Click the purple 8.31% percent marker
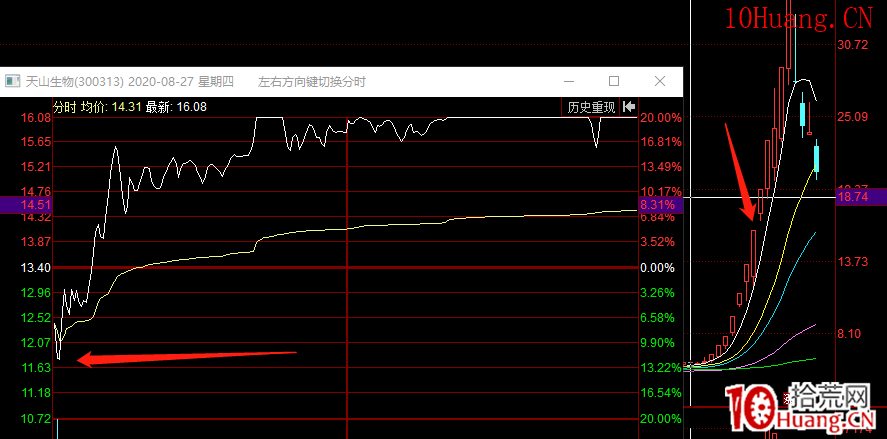The height and width of the screenshot is (439, 887). point(660,205)
